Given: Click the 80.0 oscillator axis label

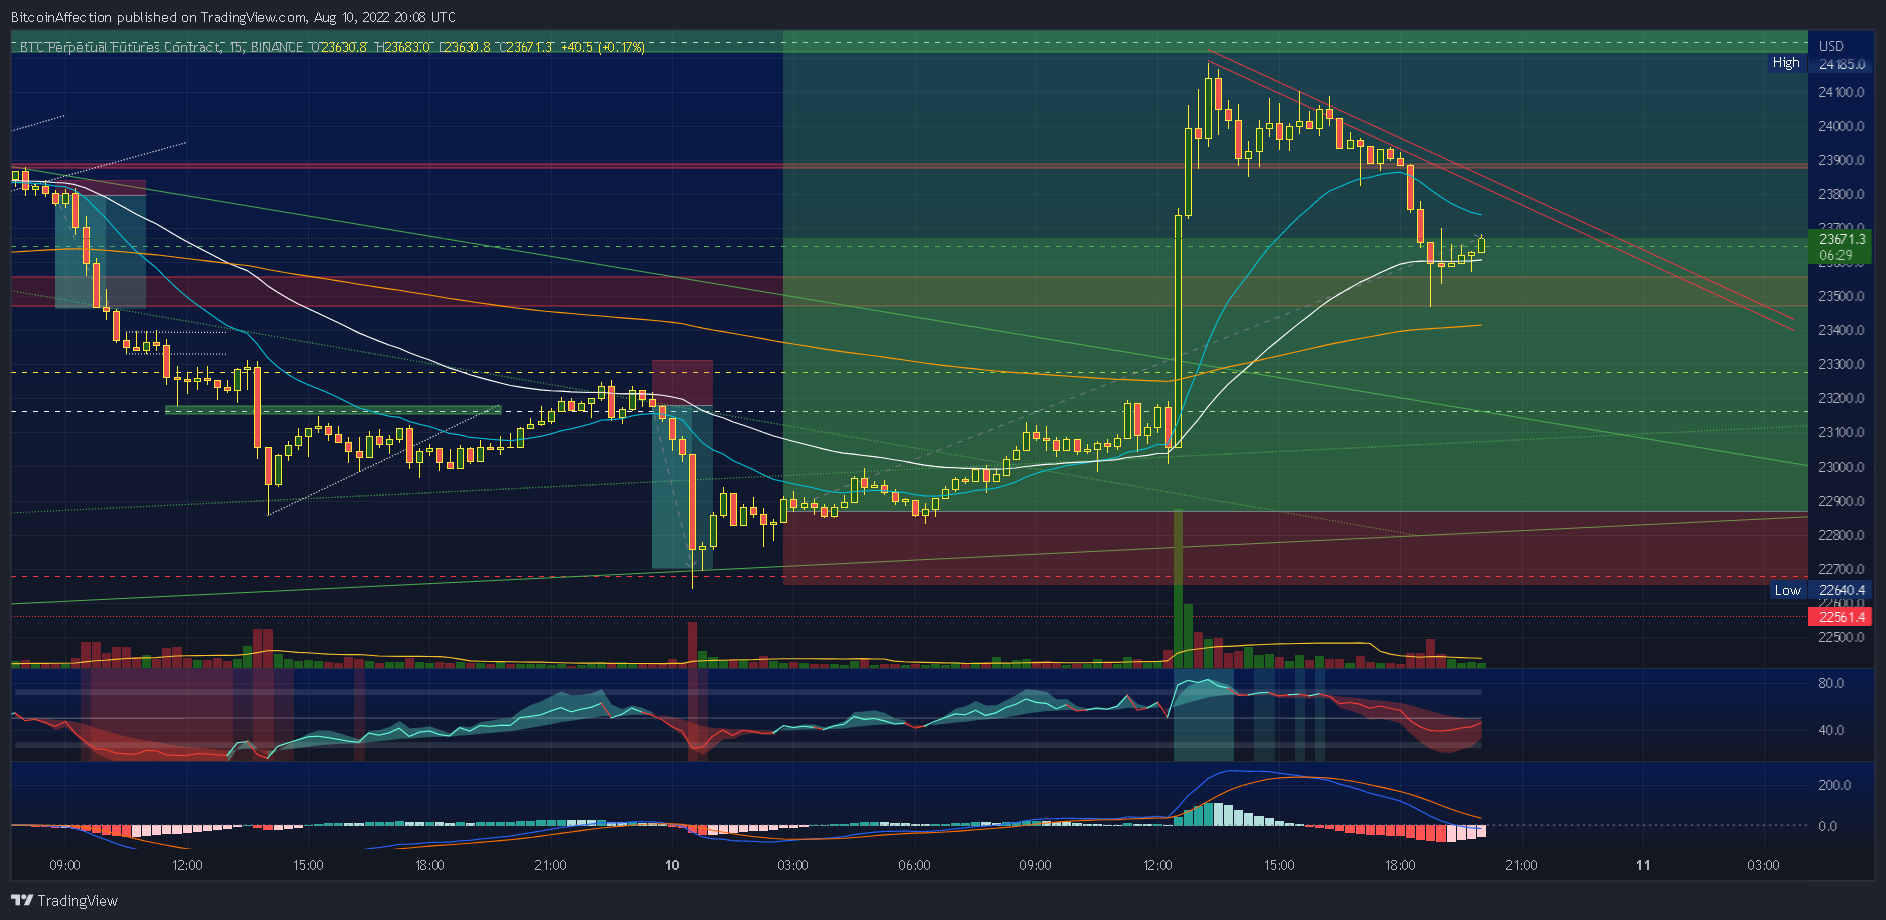Looking at the screenshot, I should 1831,683.
